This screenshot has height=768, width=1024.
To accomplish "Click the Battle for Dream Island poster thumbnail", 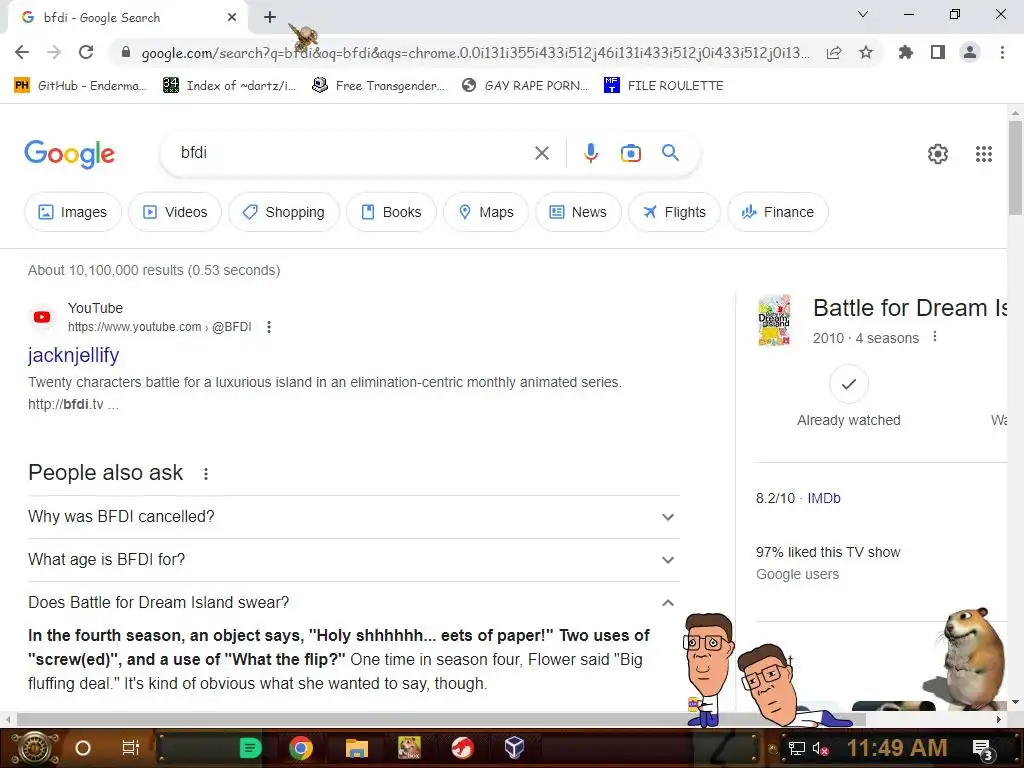I will point(775,320).
